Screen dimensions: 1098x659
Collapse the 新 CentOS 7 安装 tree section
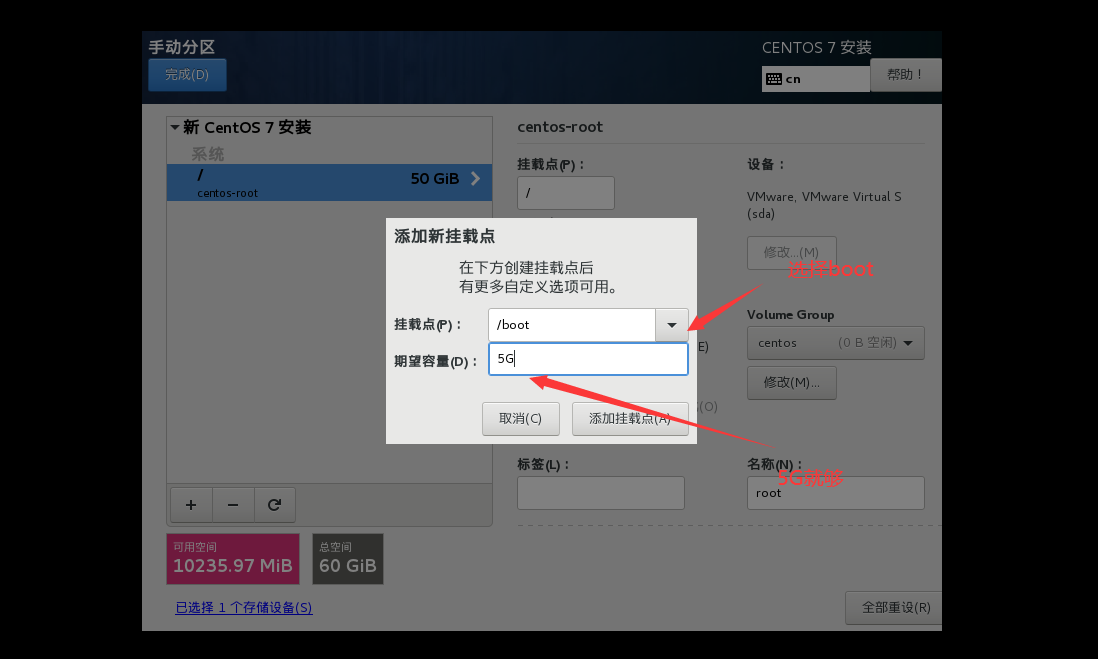[x=174, y=127]
